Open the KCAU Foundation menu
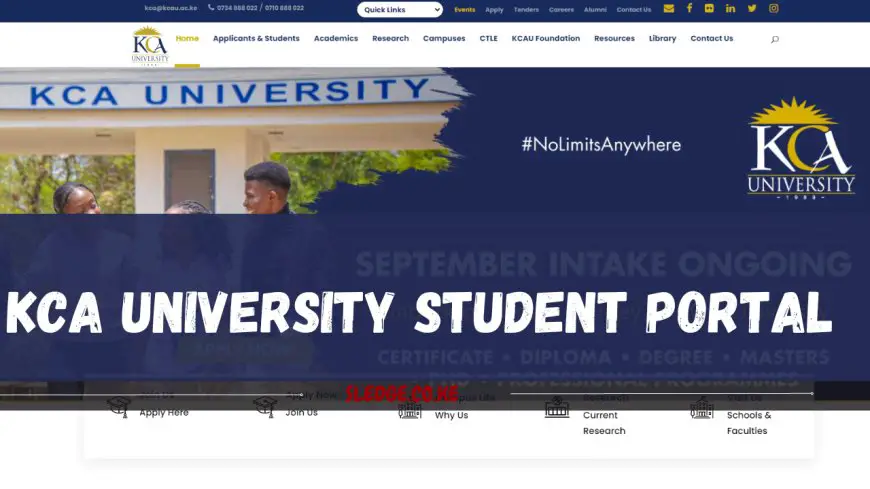The image size is (870, 489). [x=545, y=38]
